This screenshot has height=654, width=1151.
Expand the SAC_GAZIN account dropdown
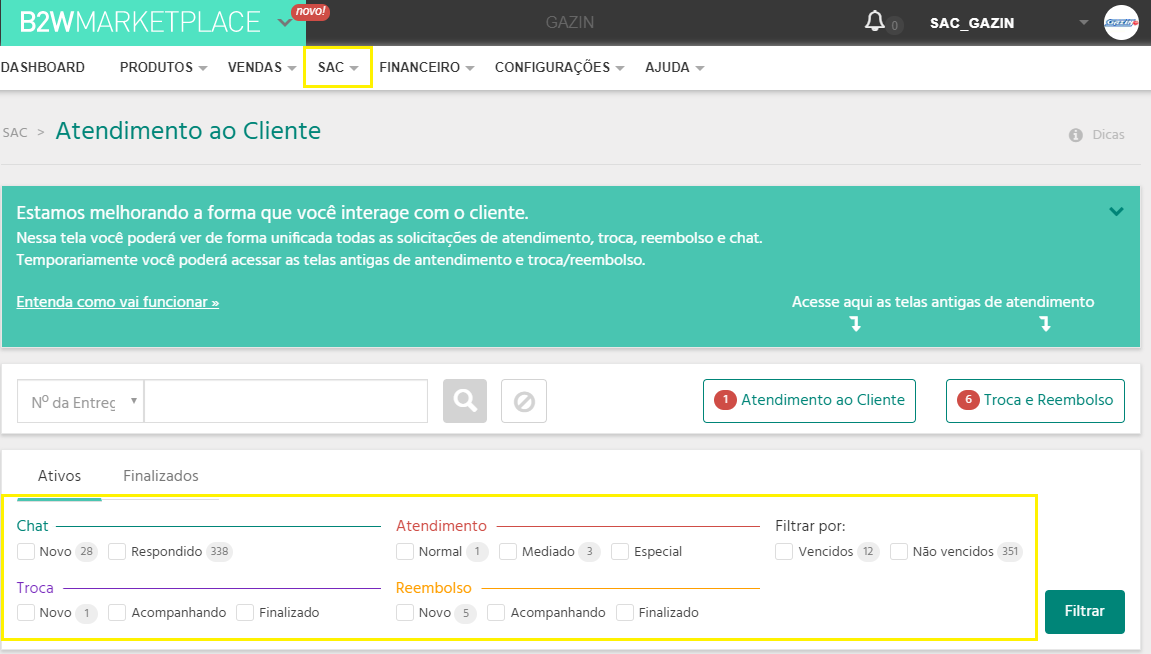(1082, 23)
